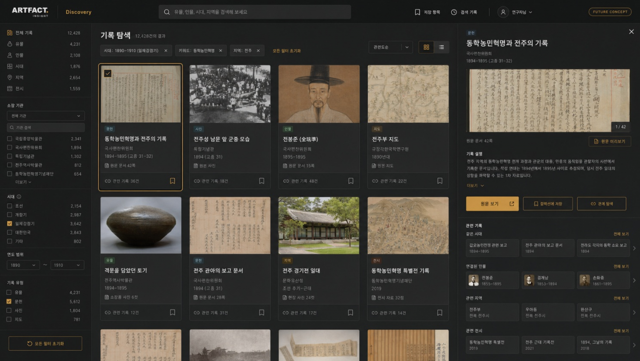
Task: Close the detail side panel
Action: pyautogui.click(x=631, y=31)
